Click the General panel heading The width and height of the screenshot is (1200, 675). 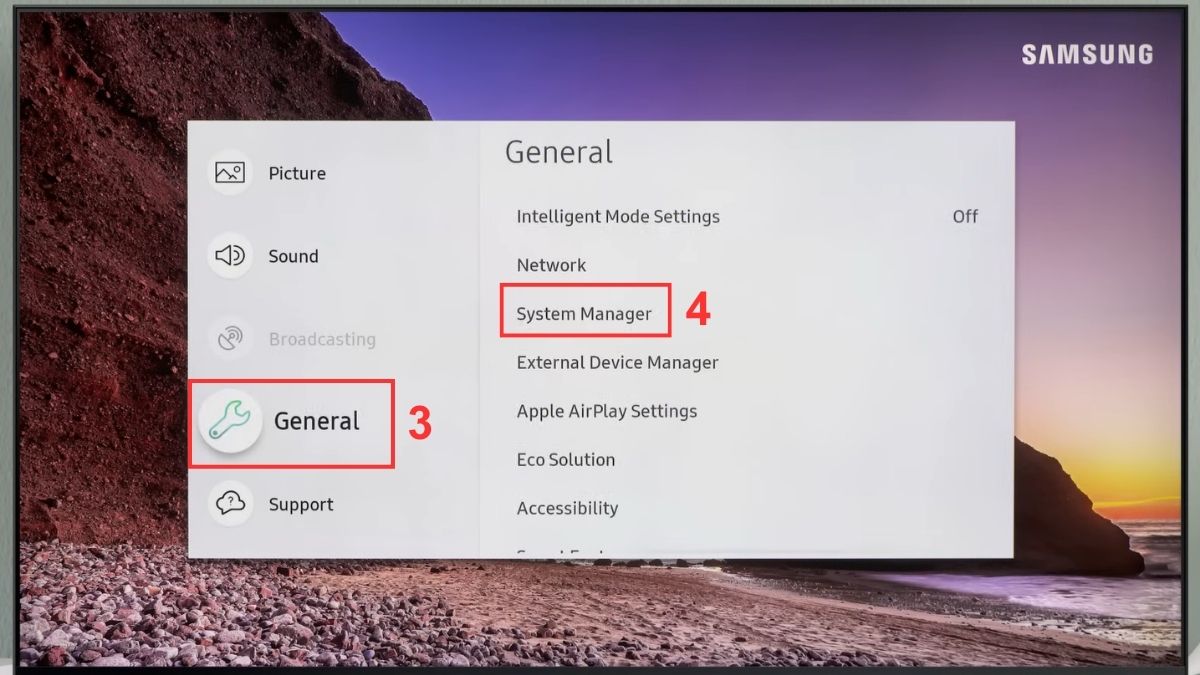(559, 152)
